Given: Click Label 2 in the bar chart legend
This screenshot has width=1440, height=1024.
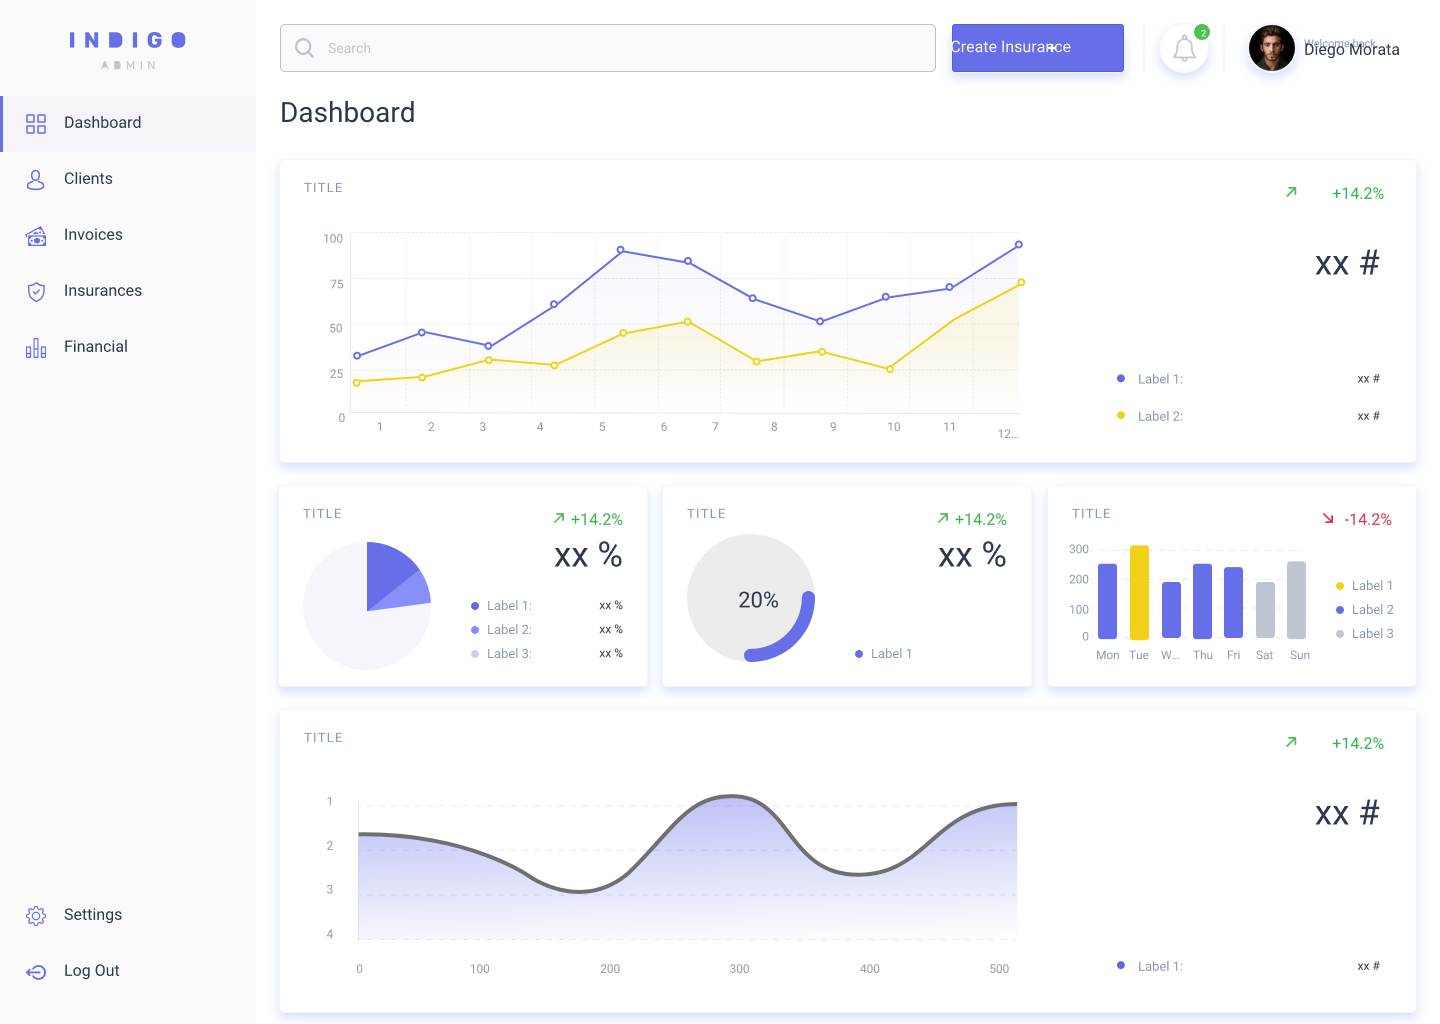Looking at the screenshot, I should pos(1372,610).
